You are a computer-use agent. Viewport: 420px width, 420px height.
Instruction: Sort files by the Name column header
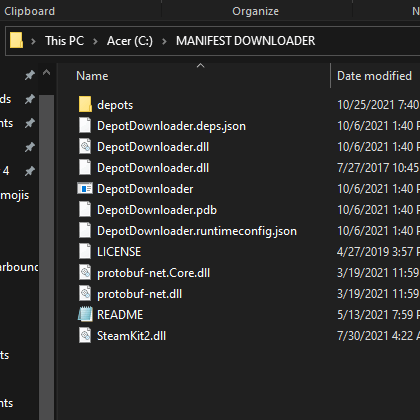point(92,76)
